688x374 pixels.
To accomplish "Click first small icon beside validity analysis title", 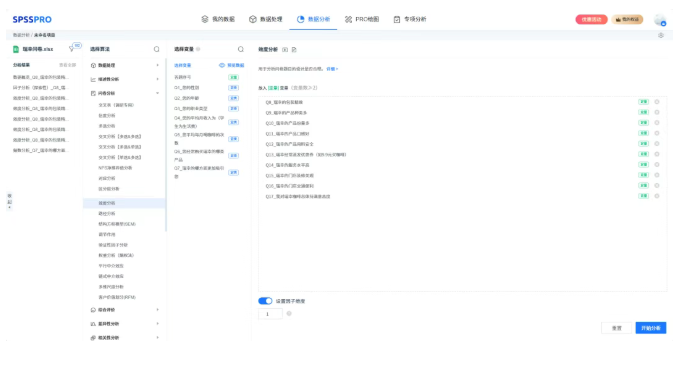I will pos(285,50).
